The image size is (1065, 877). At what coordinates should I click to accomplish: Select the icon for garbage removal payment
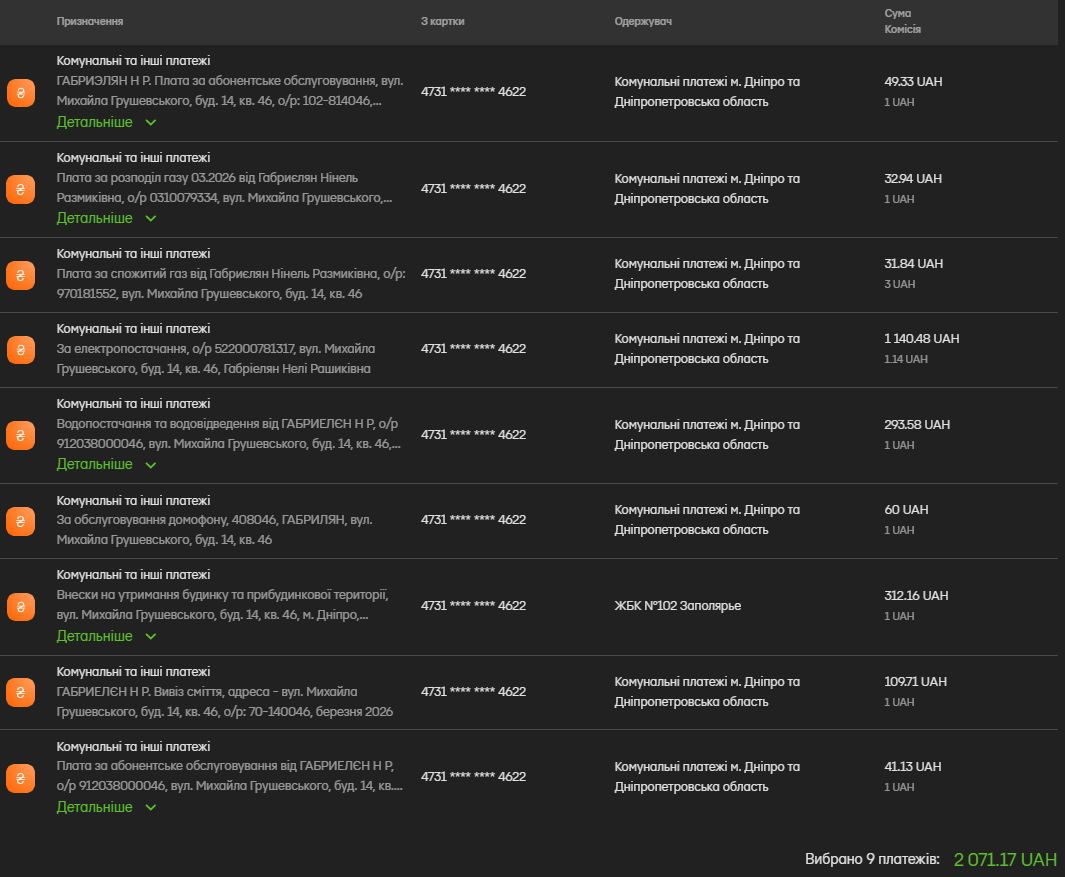pos(21,692)
